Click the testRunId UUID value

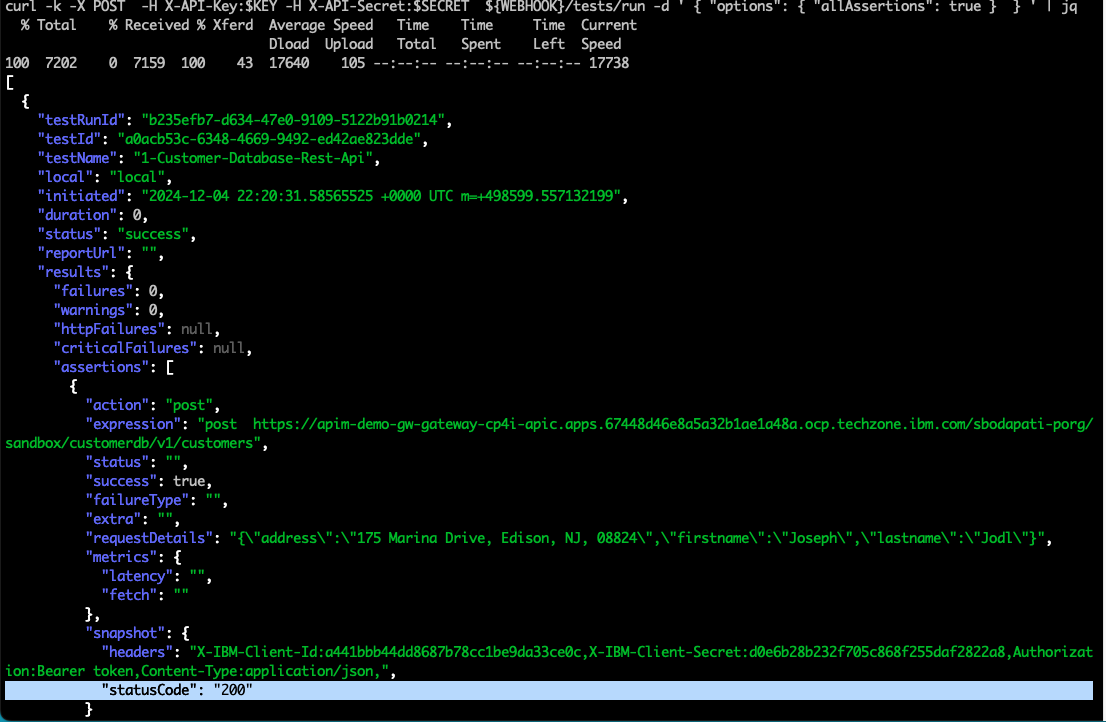click(295, 120)
